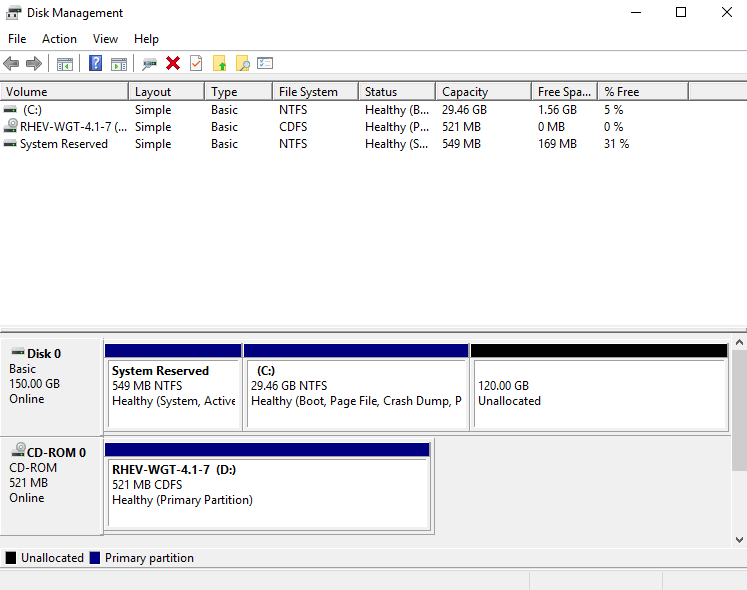Select the (C:) partition block on Disk 0
Image resolution: width=747 pixels, height=590 pixels.
tap(356, 394)
